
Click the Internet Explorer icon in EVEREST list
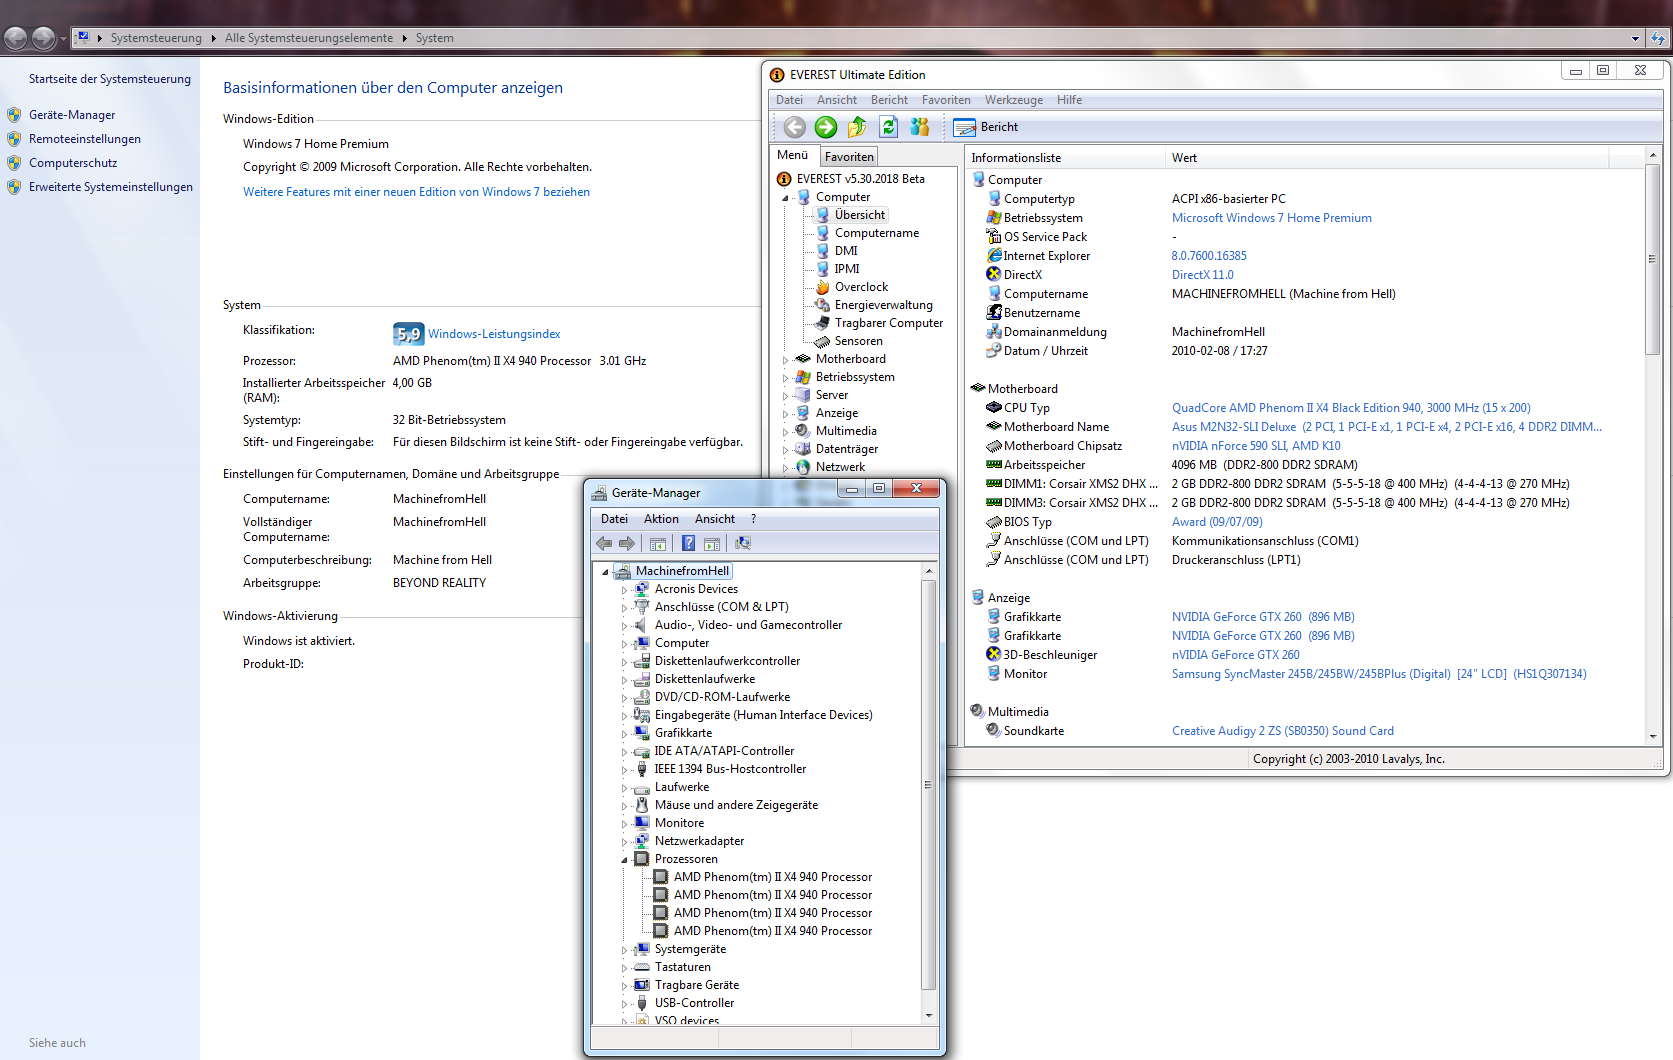[994, 256]
